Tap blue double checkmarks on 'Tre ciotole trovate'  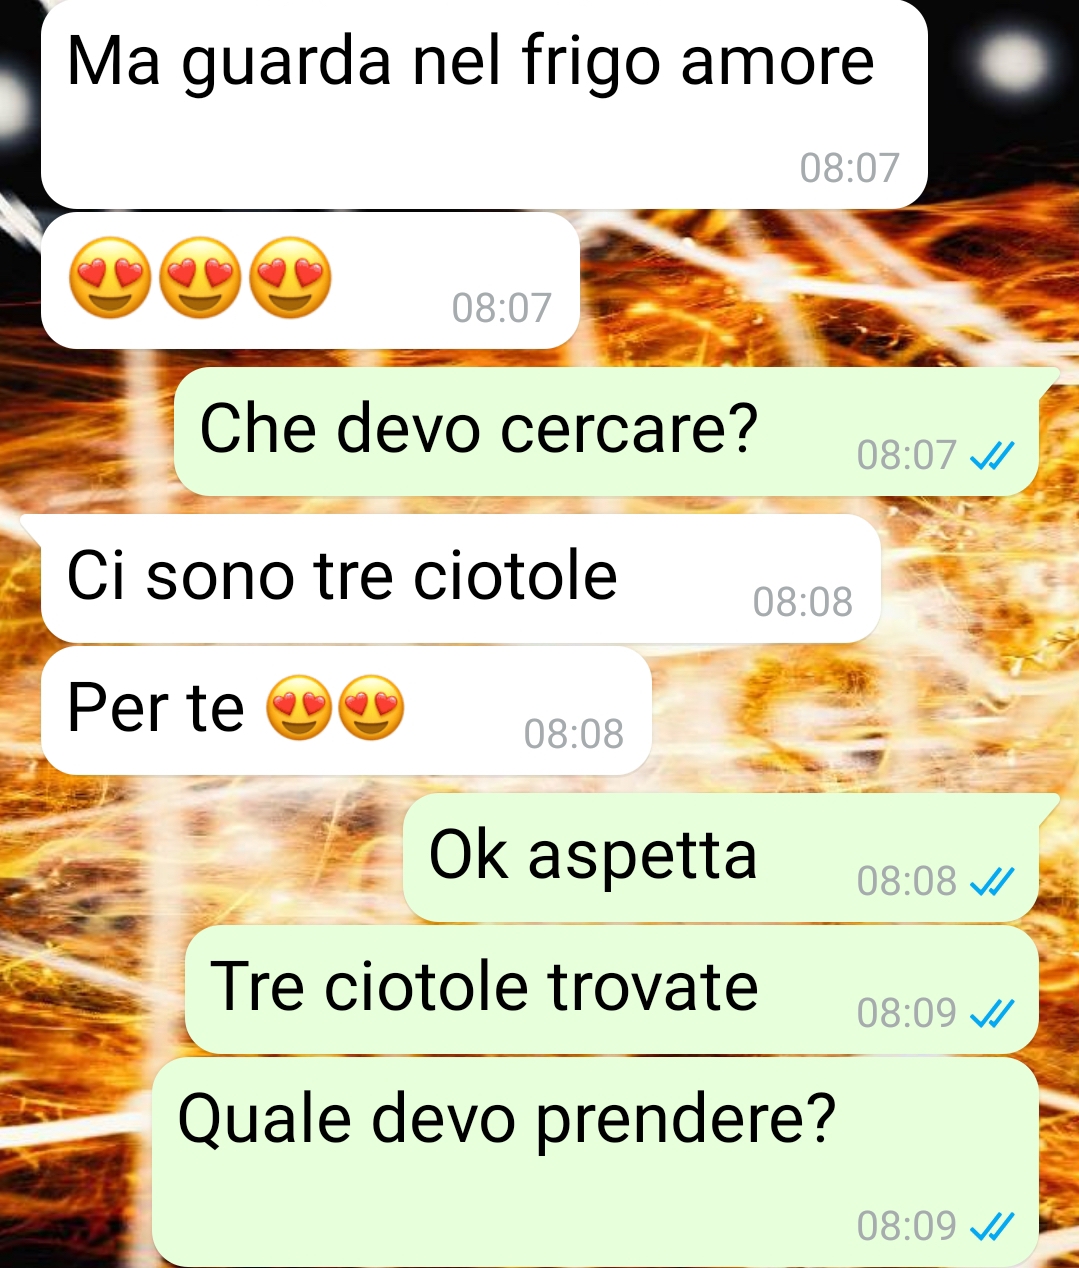coord(992,1014)
